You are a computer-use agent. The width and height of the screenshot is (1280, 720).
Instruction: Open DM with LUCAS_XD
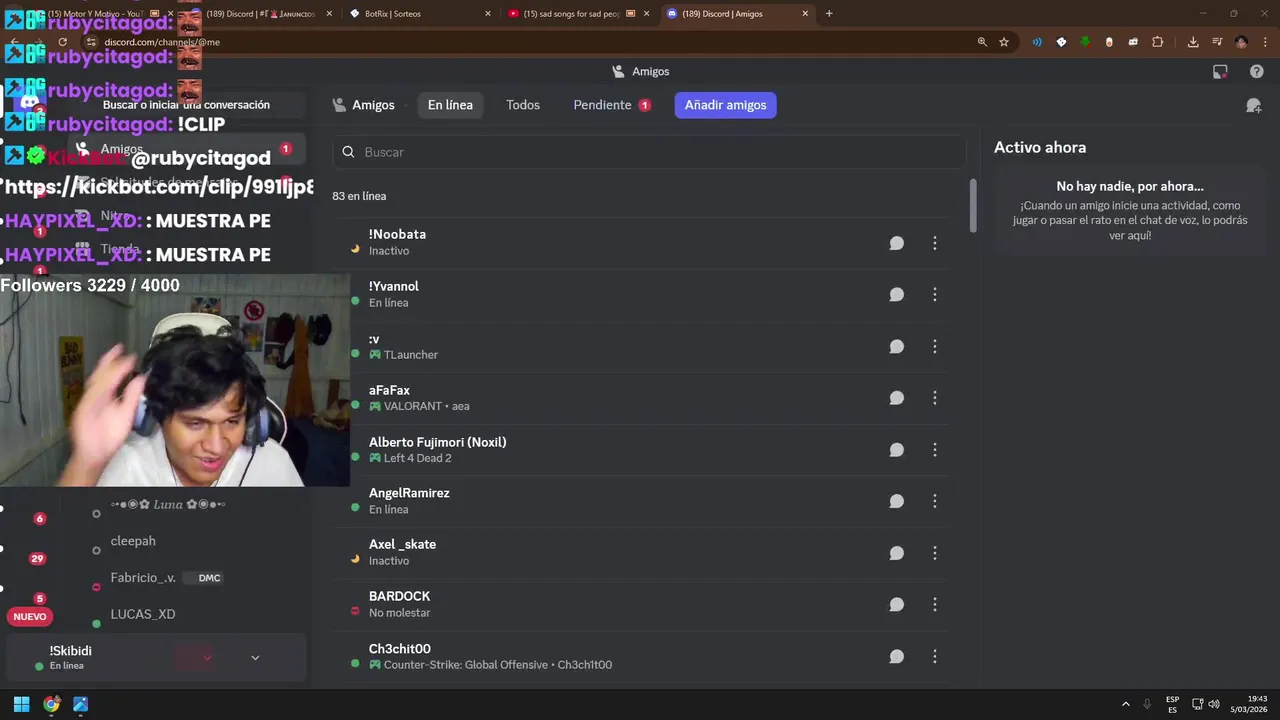tap(143, 614)
